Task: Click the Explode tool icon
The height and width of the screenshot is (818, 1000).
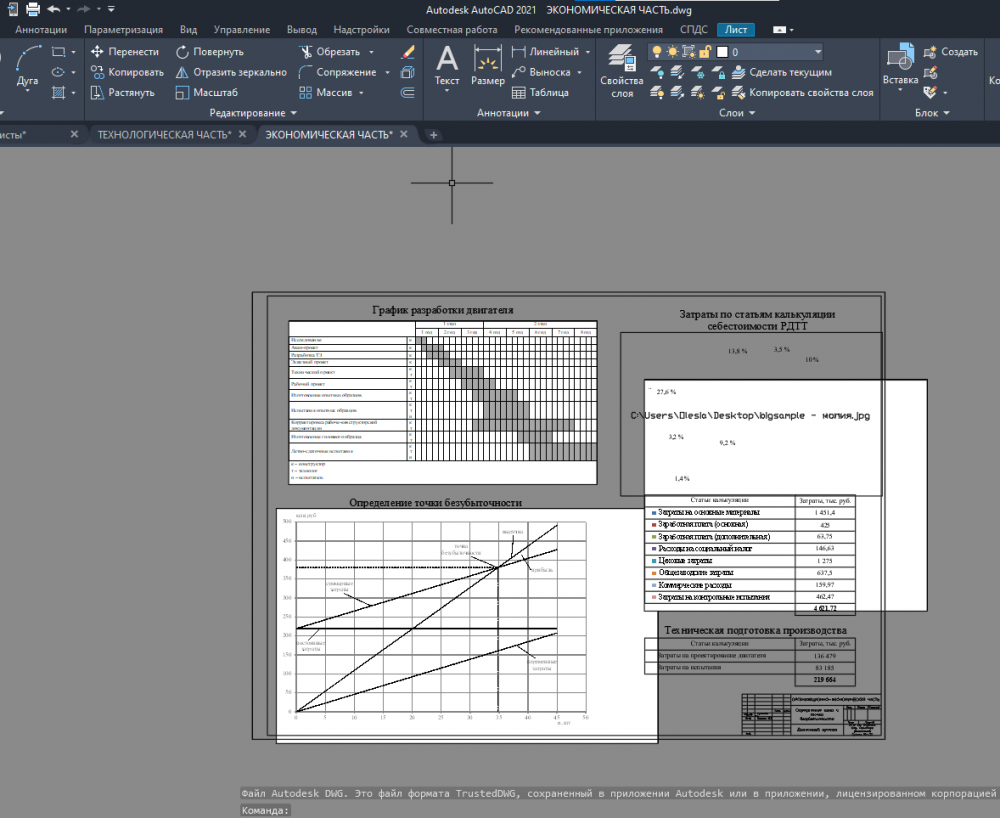Action: pyautogui.click(x=408, y=72)
